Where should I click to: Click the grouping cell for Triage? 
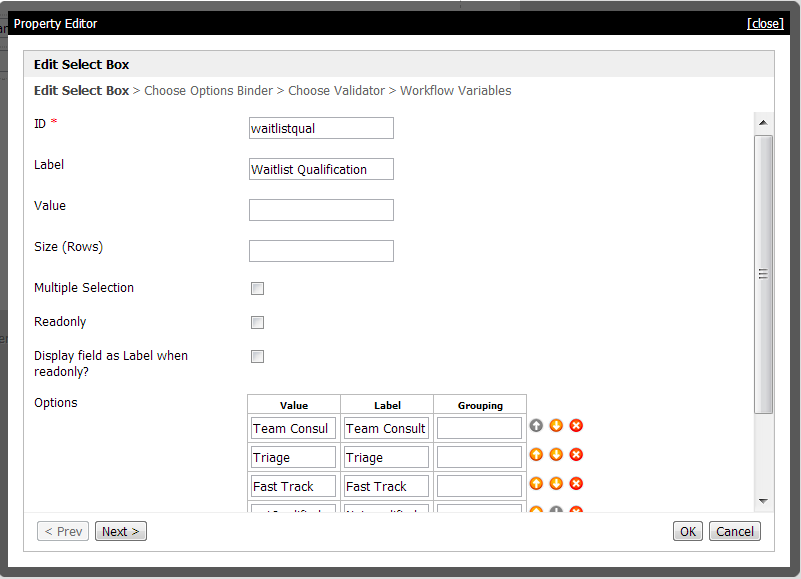[x=479, y=457]
